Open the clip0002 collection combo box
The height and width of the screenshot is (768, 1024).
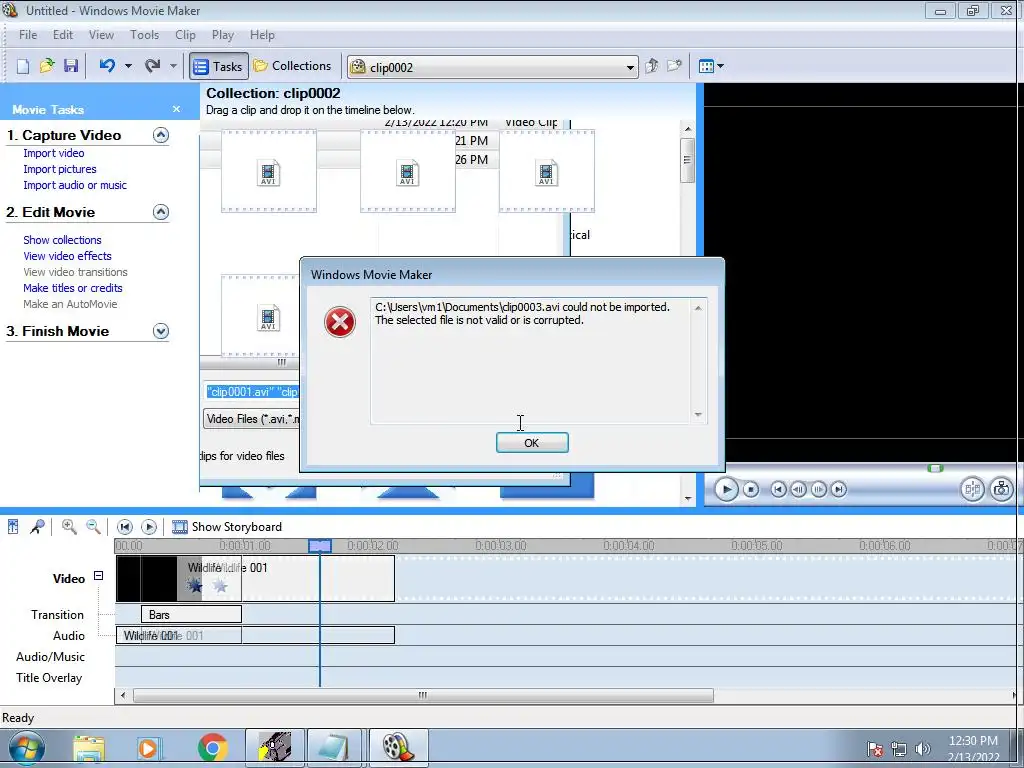(x=493, y=67)
